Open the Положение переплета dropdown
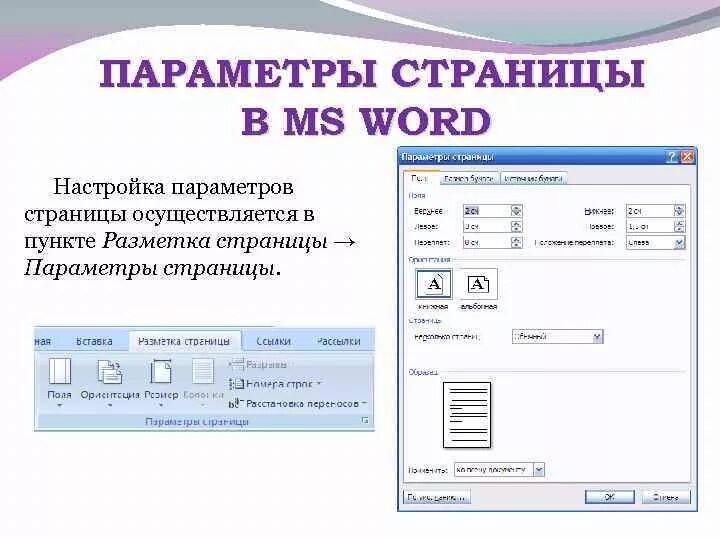This screenshot has height=540, width=720. [x=656, y=242]
